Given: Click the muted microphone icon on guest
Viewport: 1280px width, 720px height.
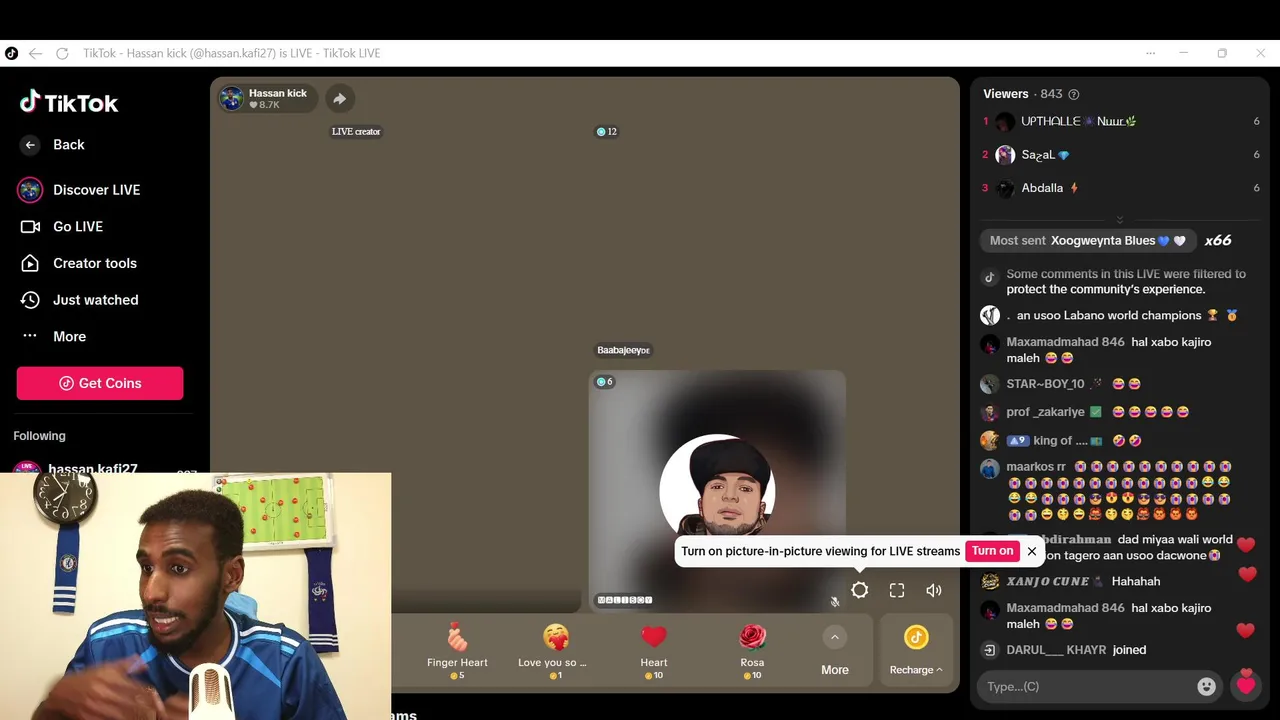Looking at the screenshot, I should point(835,602).
